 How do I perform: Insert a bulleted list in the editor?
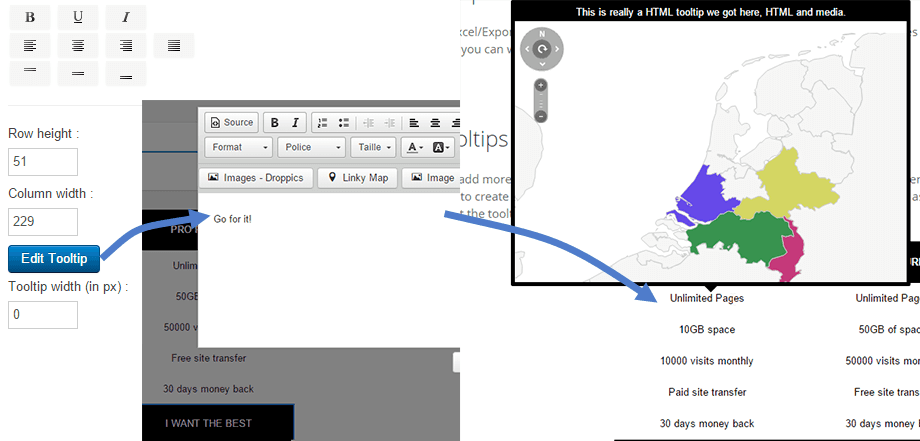pyautogui.click(x=344, y=123)
